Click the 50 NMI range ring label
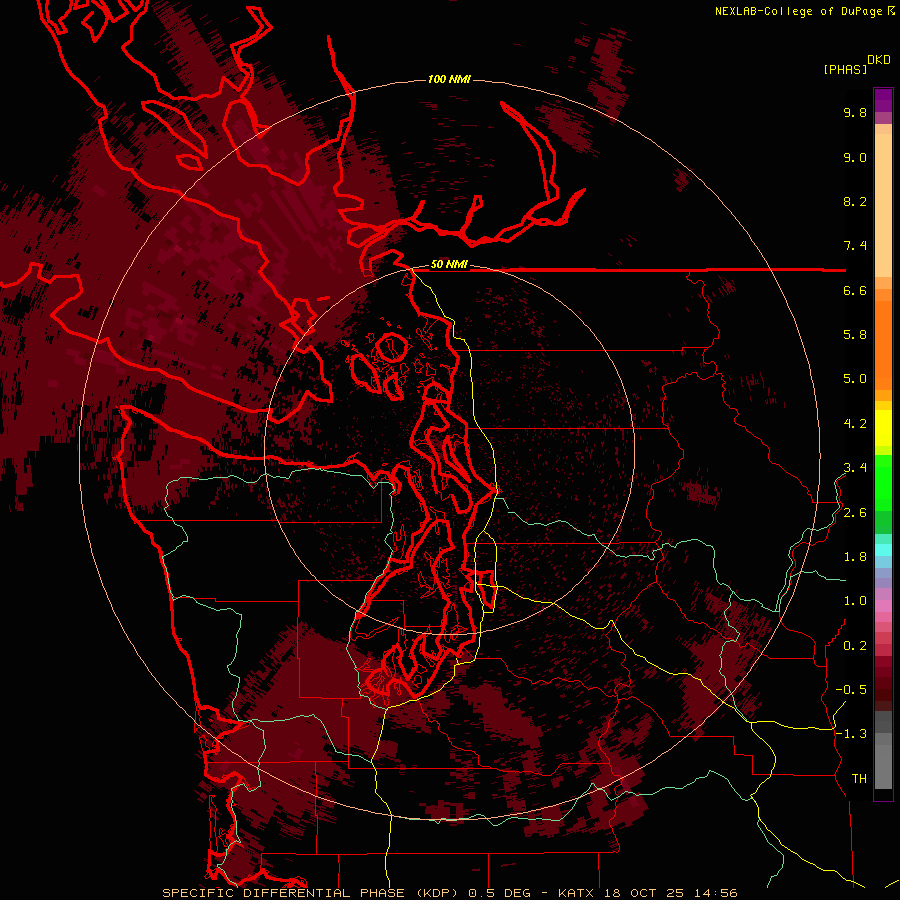Viewport: 900px width, 900px height. tap(449, 264)
